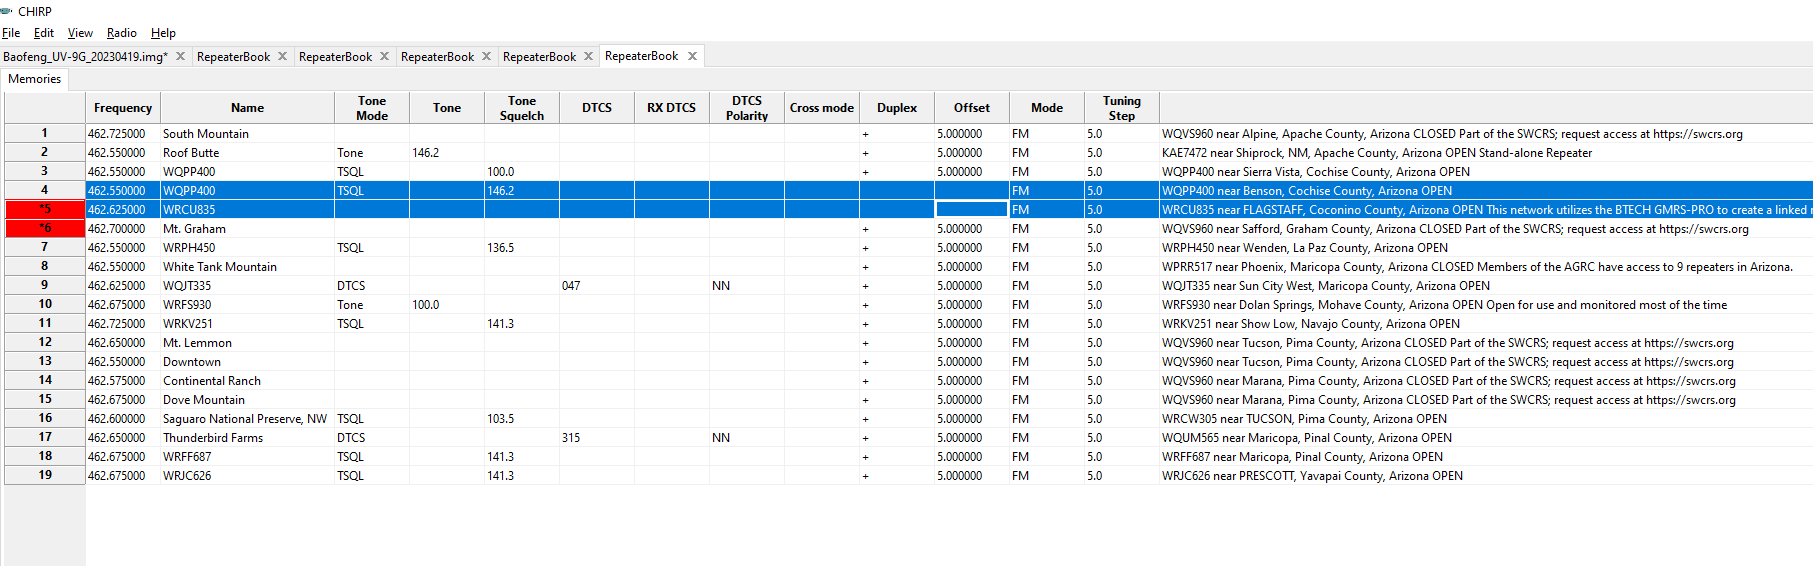Select the name cell 'WRPH450'
Viewport: 1813px width, 566px height.
pos(247,247)
